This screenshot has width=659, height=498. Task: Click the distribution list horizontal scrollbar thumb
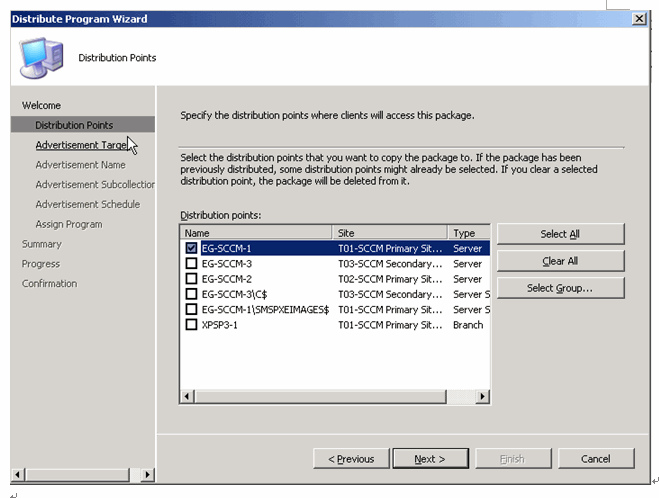[x=320, y=396]
